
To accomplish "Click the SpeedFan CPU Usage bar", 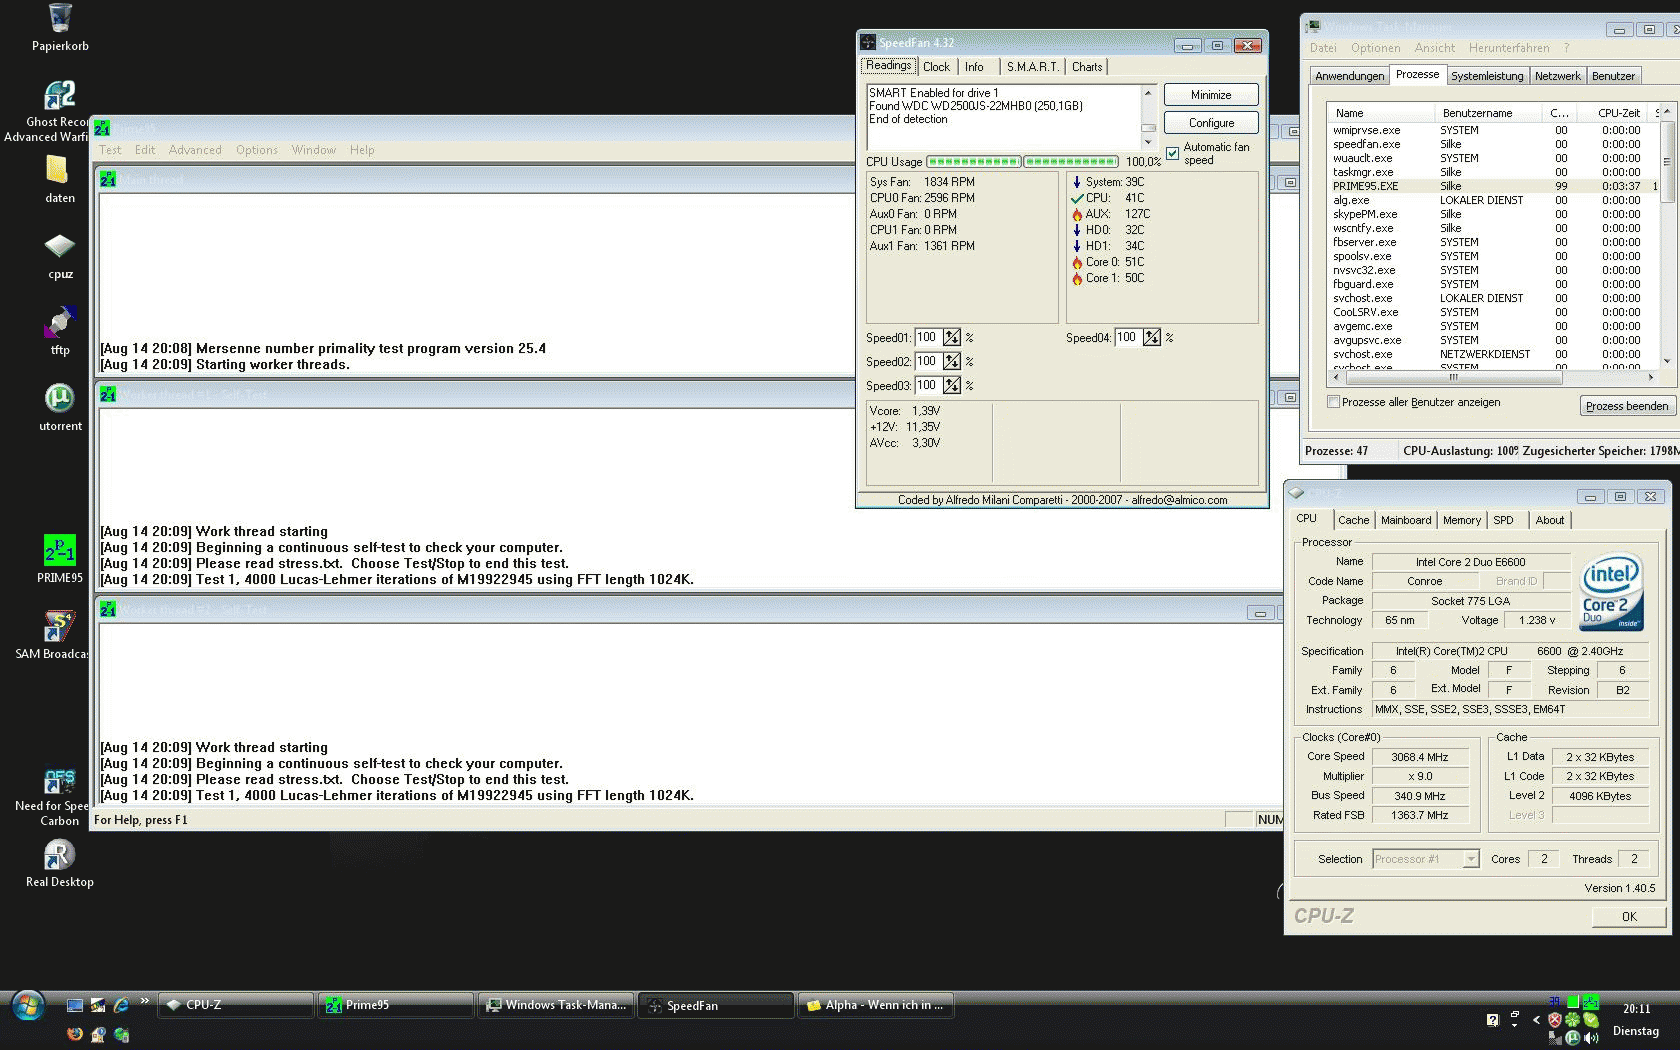I will (x=1022, y=162).
